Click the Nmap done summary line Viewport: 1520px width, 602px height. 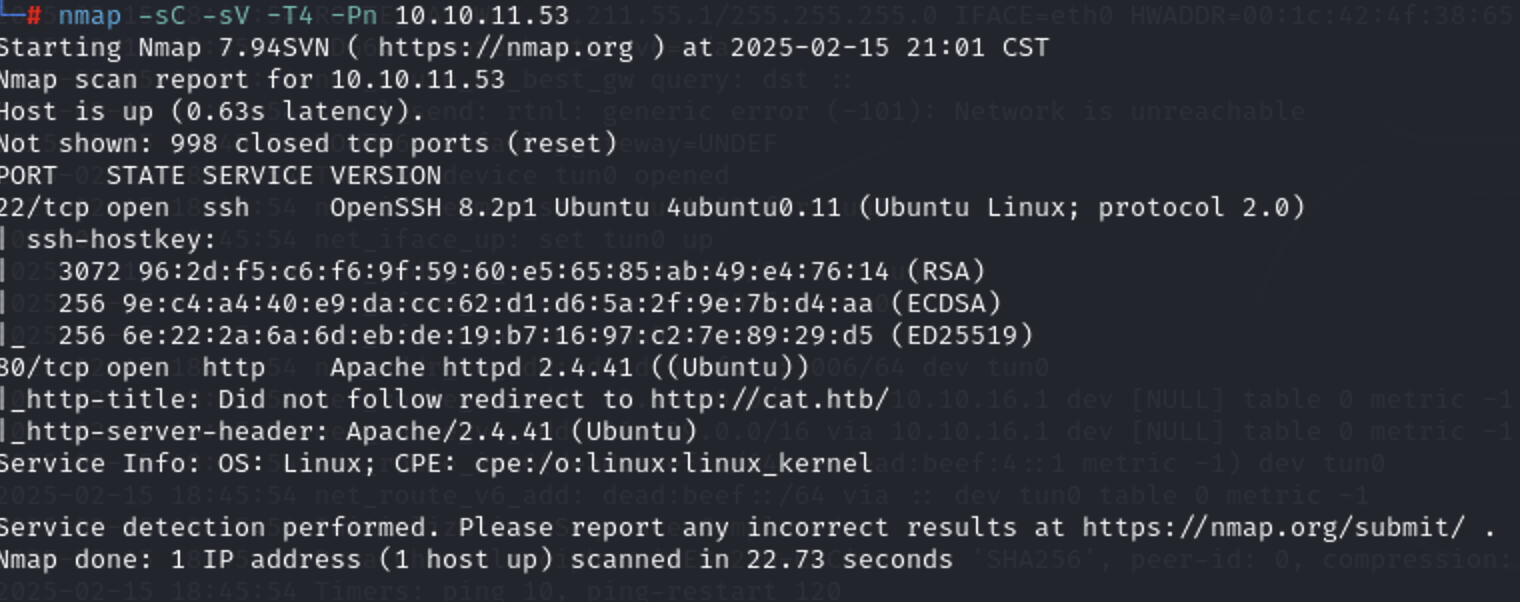tap(476, 559)
